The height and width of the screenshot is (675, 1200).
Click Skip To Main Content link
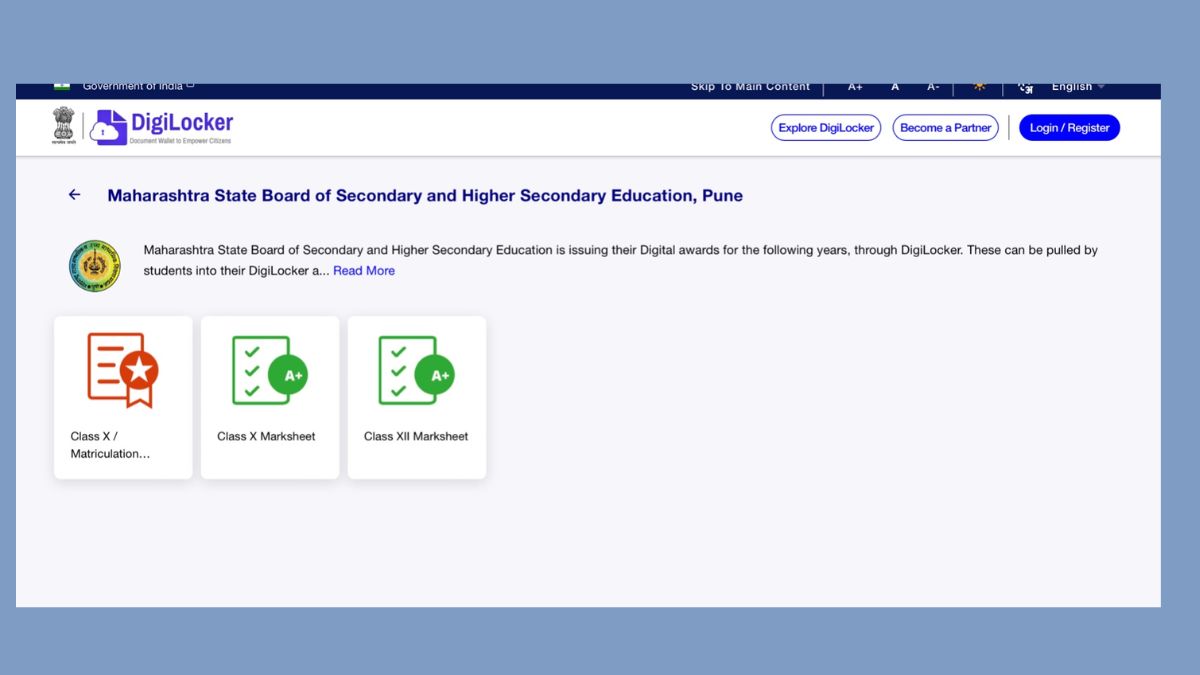(750, 88)
